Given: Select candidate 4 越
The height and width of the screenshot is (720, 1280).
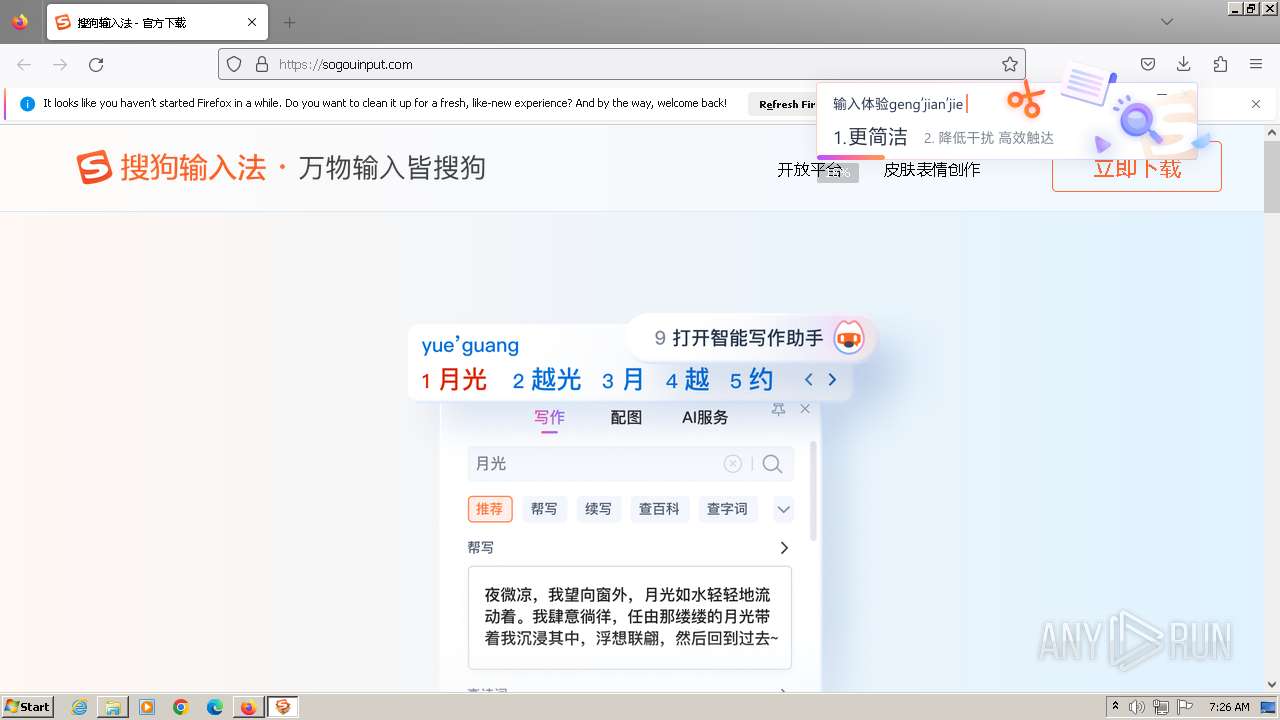Looking at the screenshot, I should click(x=688, y=380).
